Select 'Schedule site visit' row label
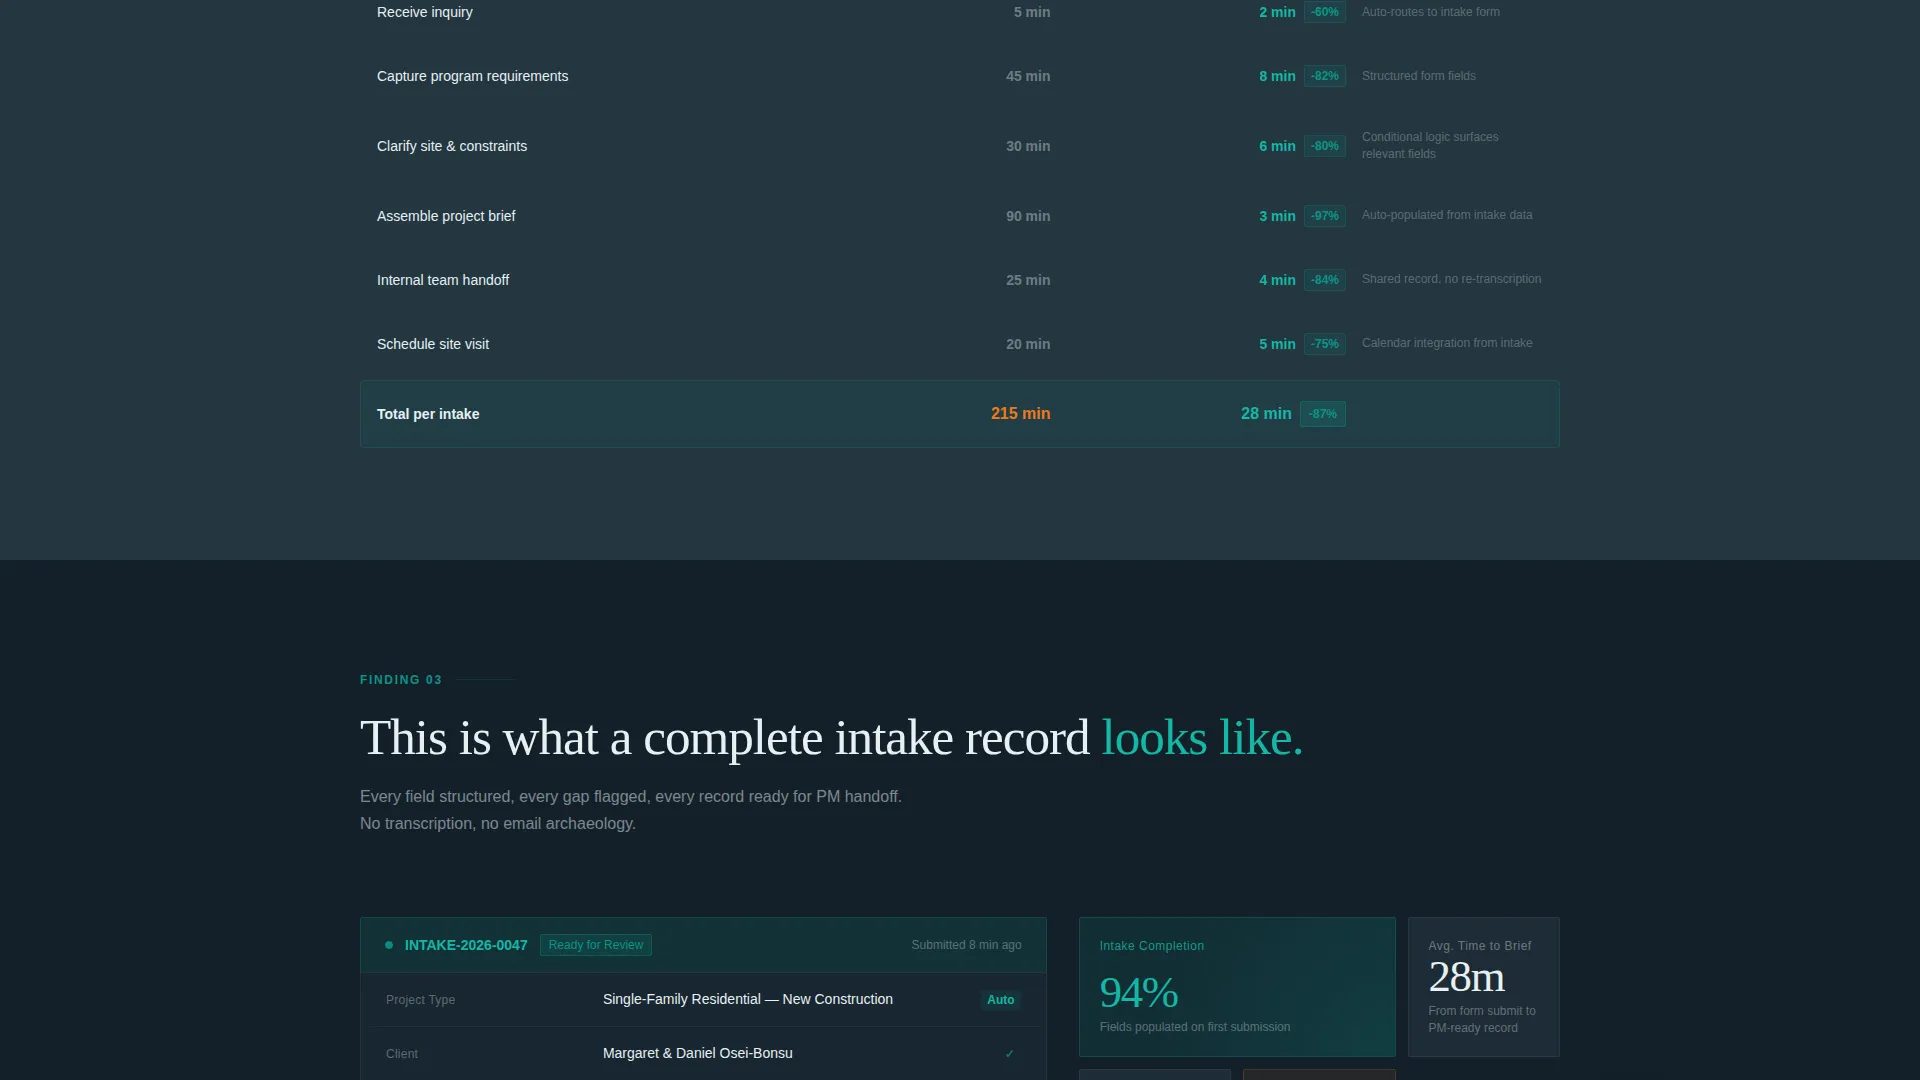The image size is (1920, 1080). pos(433,344)
